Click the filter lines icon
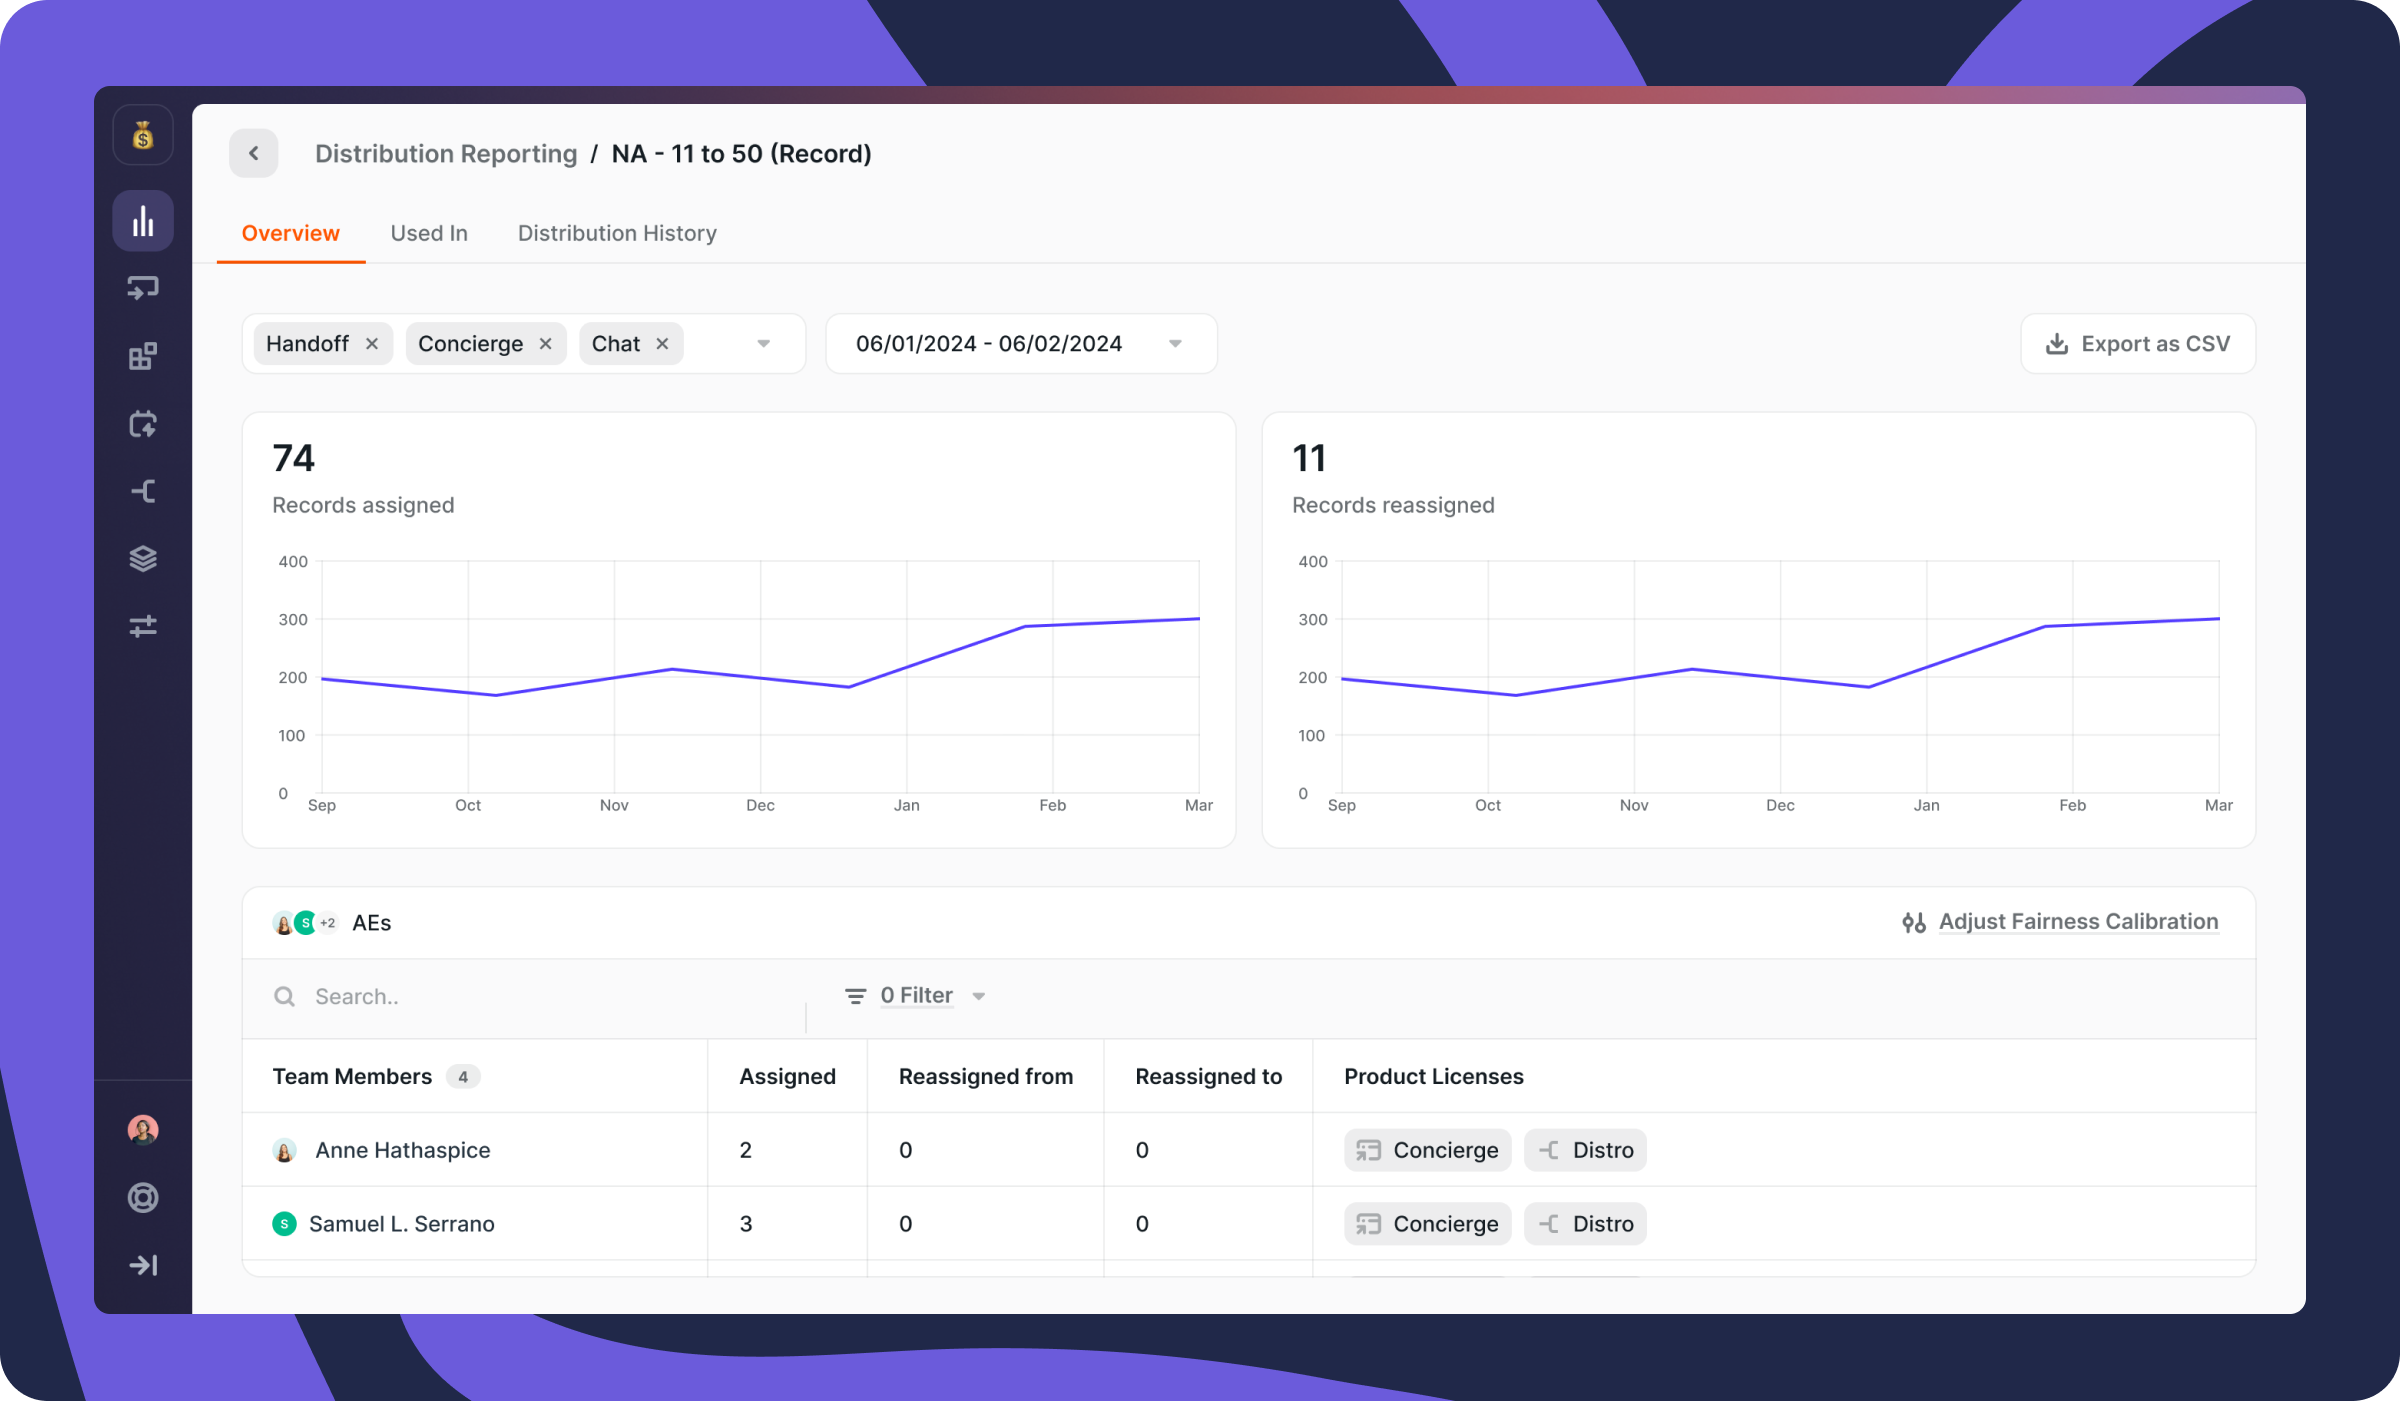This screenshot has width=2400, height=1401. 856,996
